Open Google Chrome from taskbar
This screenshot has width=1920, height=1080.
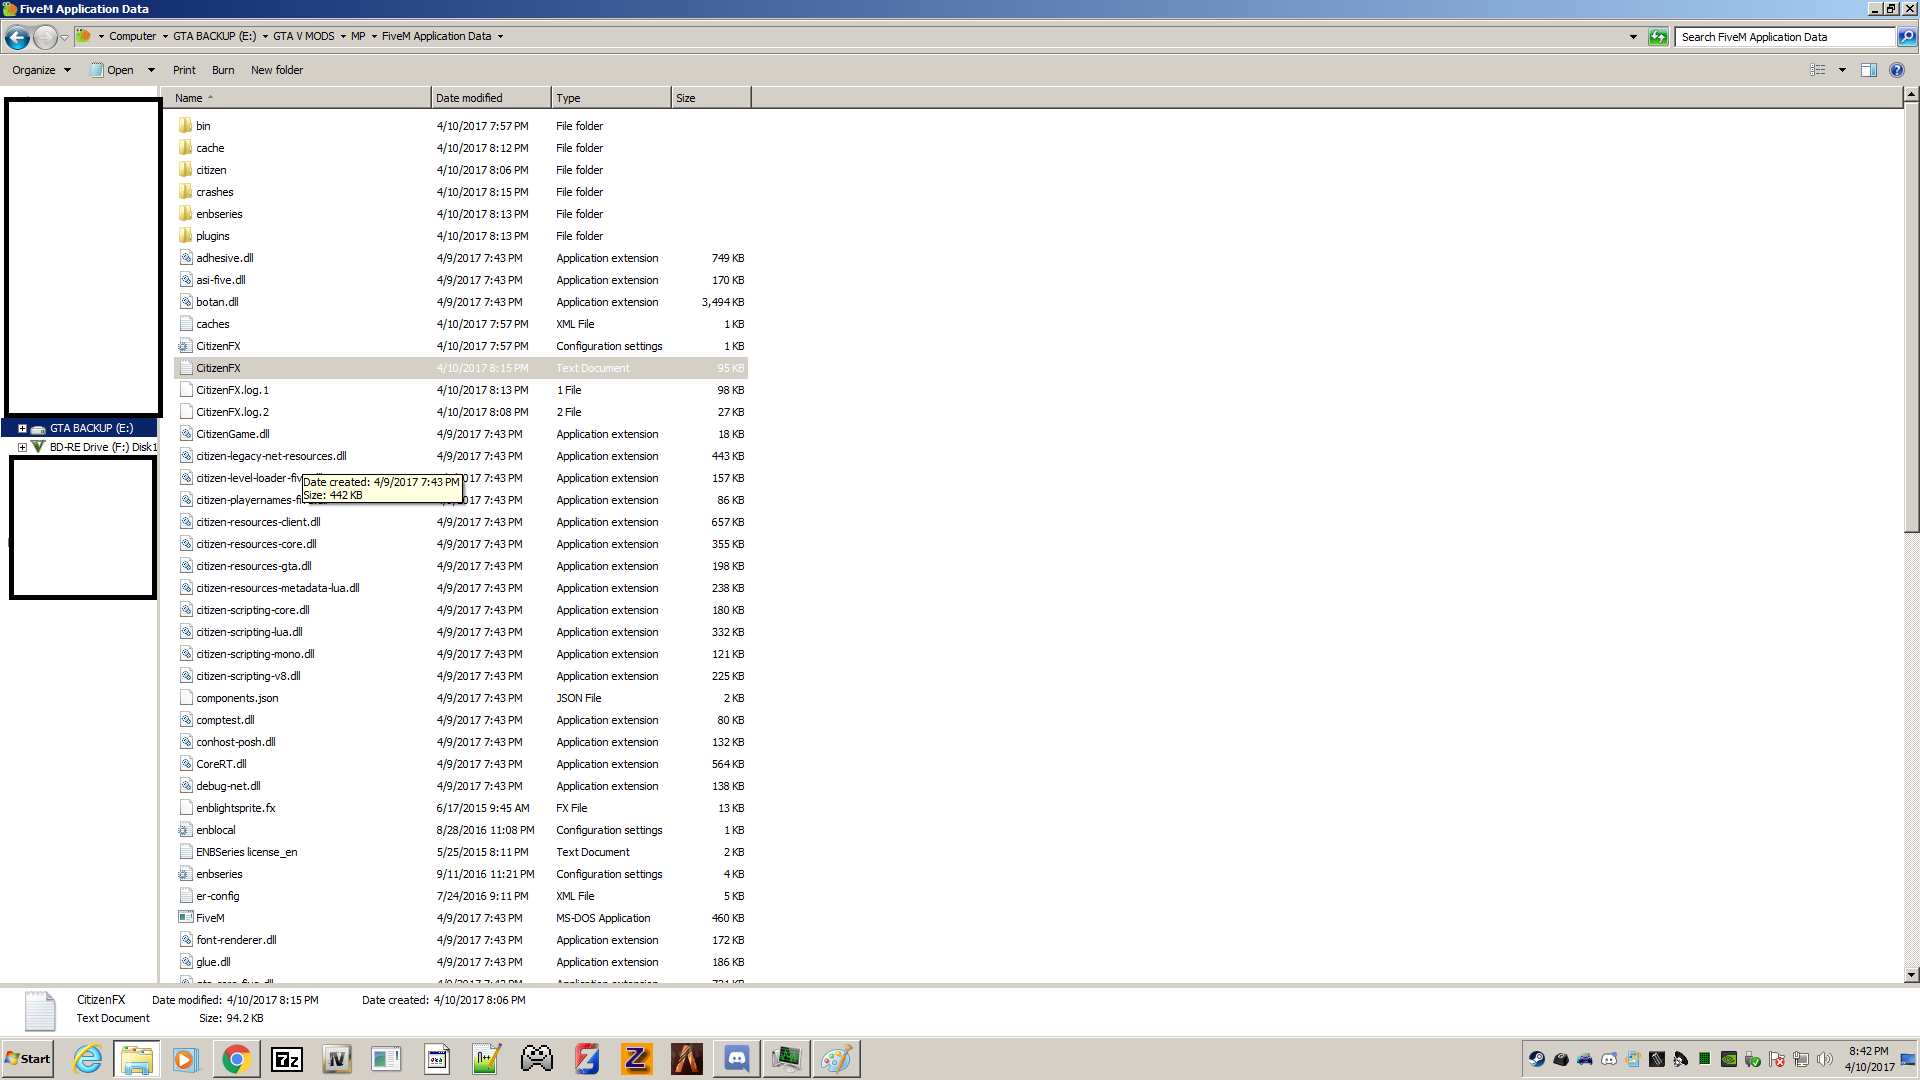236,1059
